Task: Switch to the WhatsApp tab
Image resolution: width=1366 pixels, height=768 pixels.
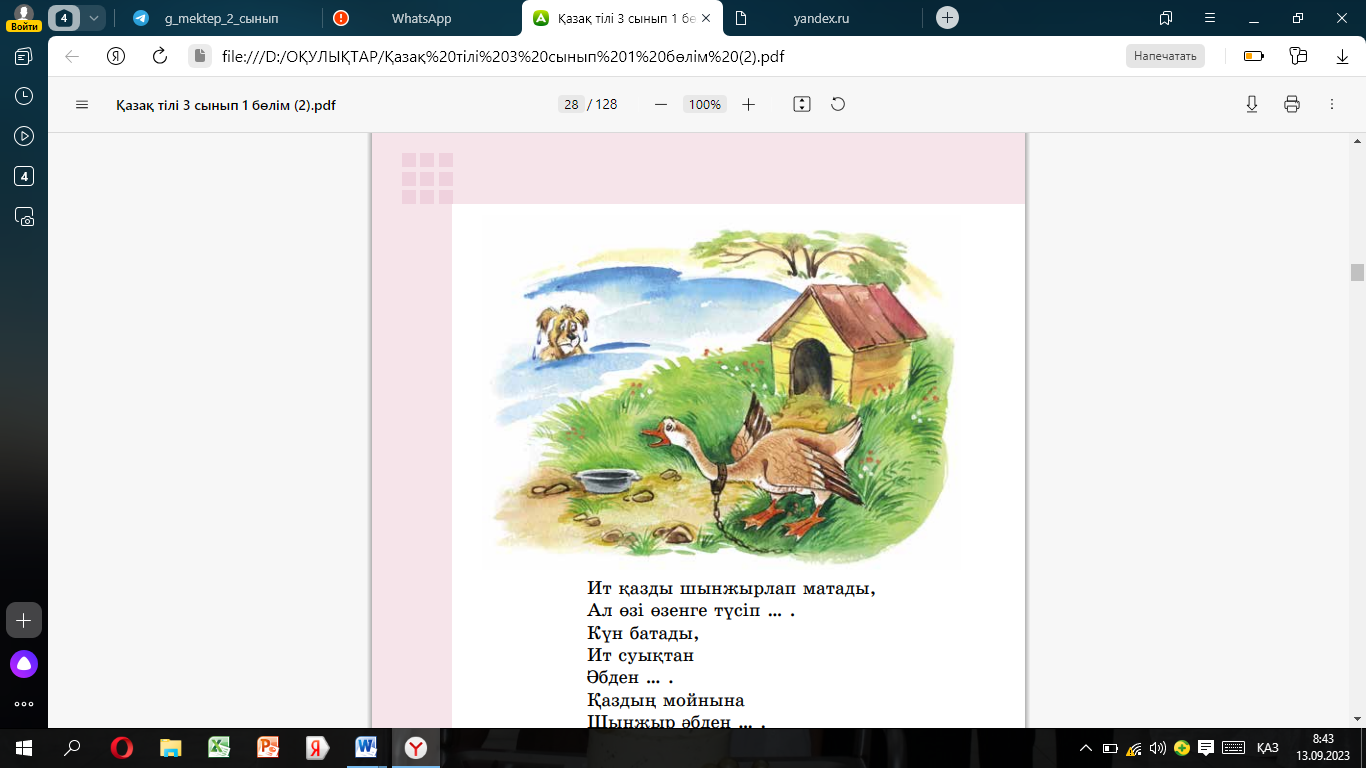Action: coord(420,18)
